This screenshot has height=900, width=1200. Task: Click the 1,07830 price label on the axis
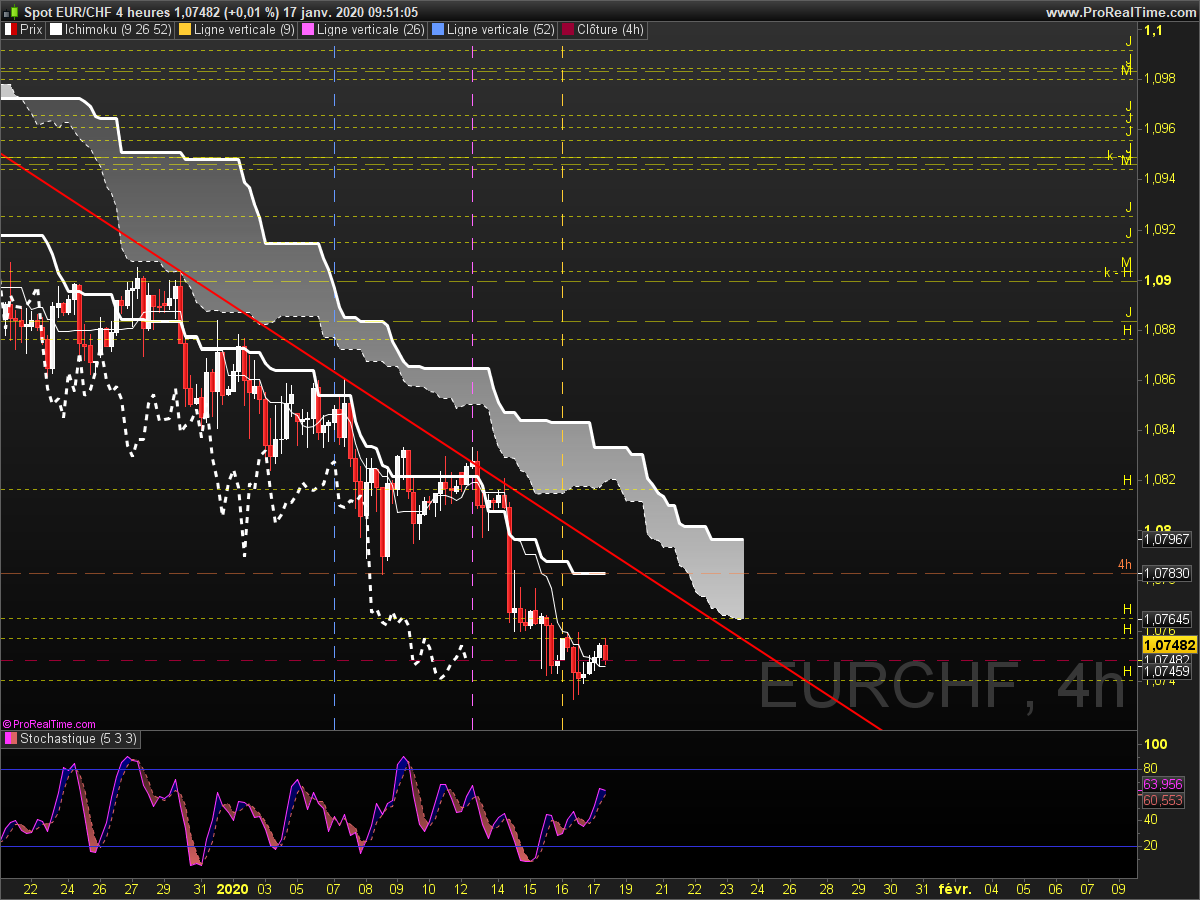(1166, 573)
